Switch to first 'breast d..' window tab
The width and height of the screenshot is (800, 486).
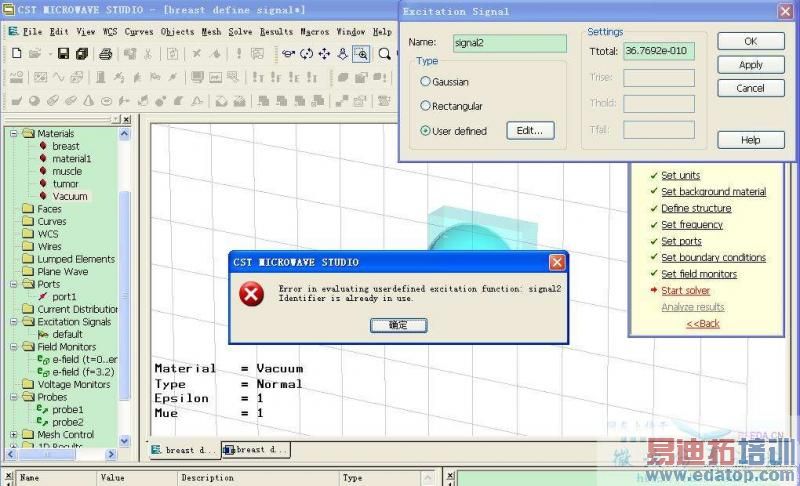tap(185, 450)
